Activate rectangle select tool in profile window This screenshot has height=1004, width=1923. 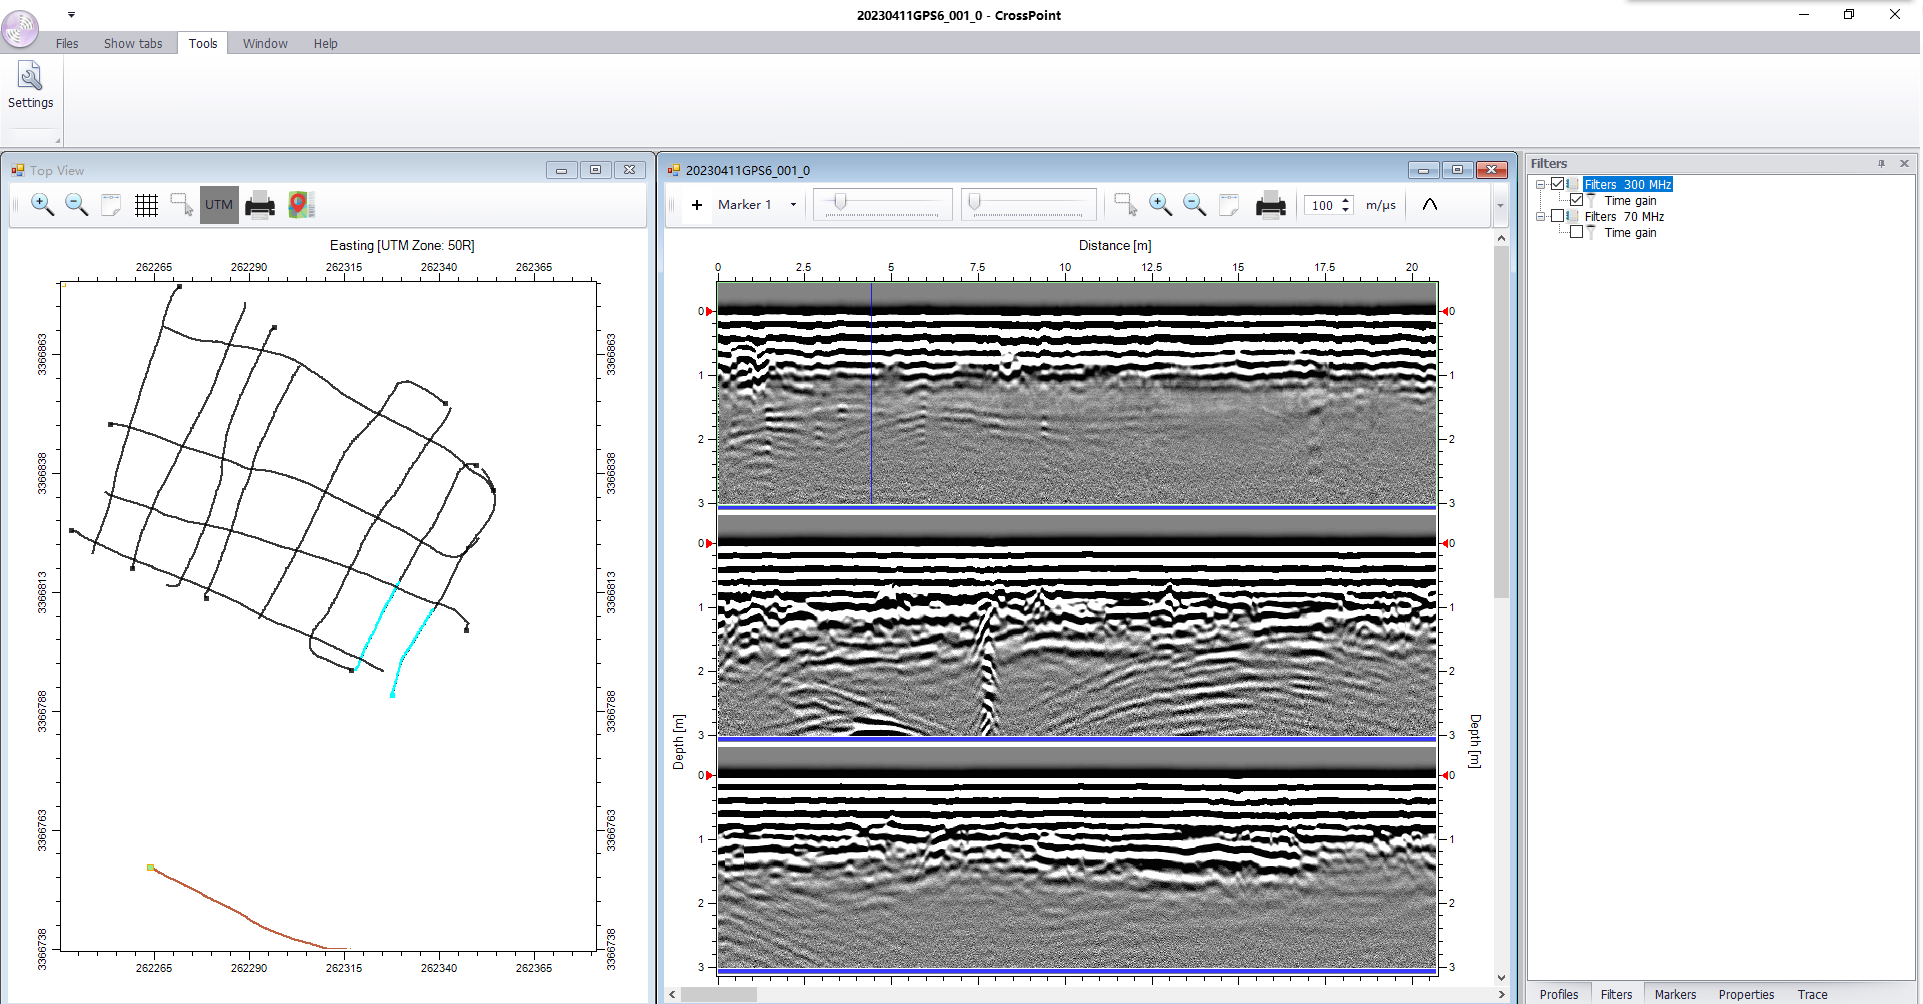[x=1126, y=205]
